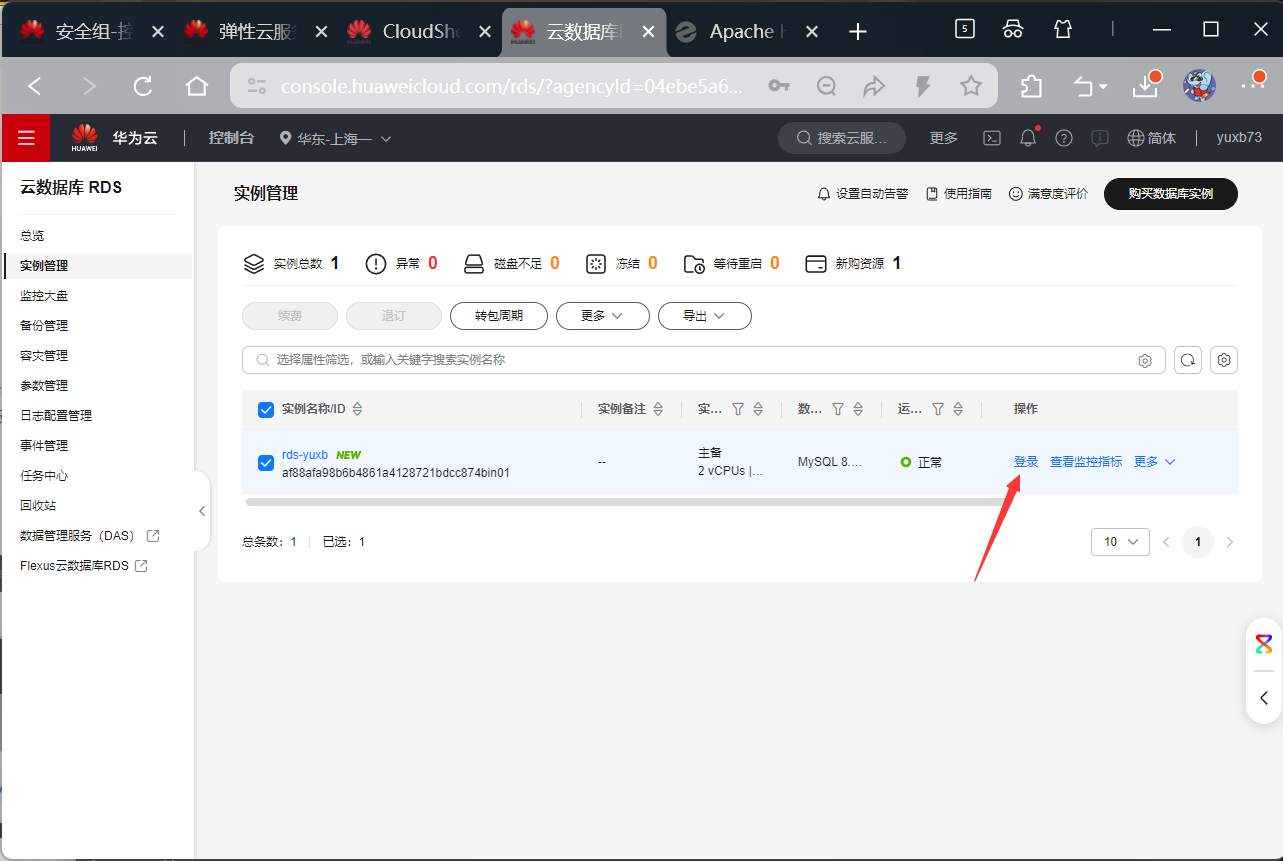
Task: Click the 搜索云服务 search box
Action: [842, 138]
